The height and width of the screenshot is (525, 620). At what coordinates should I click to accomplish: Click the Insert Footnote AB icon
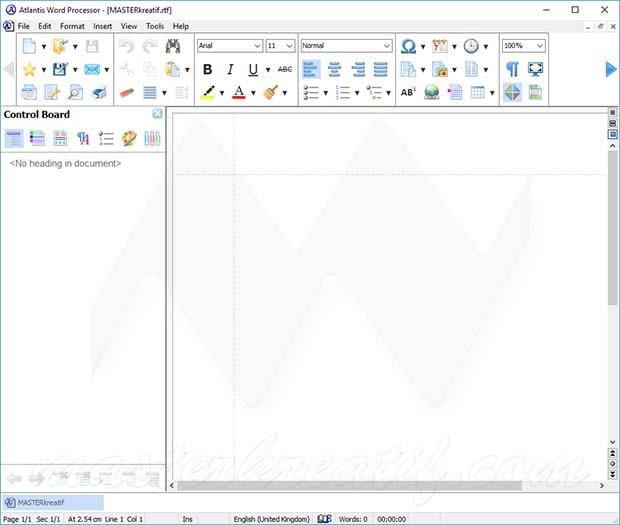408,93
